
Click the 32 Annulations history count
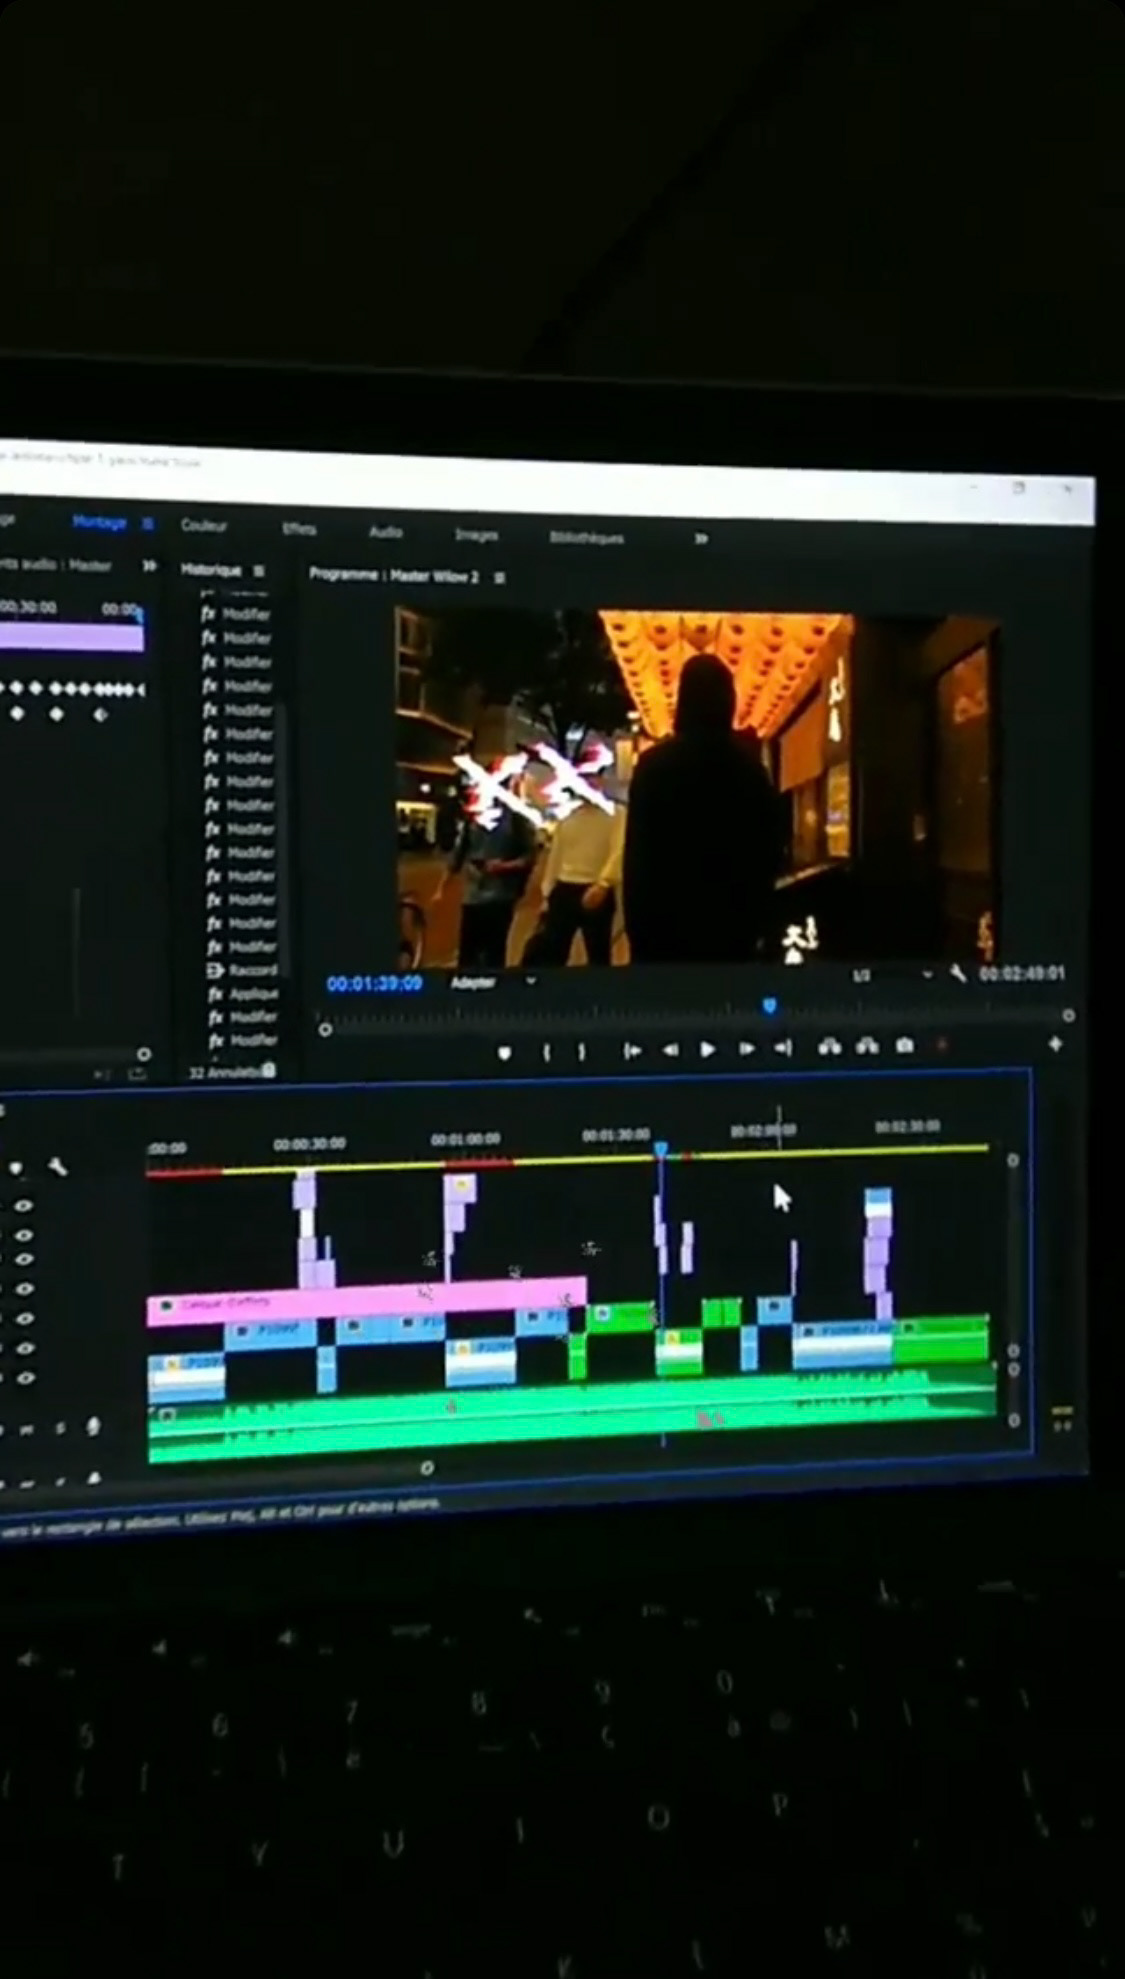225,1071
